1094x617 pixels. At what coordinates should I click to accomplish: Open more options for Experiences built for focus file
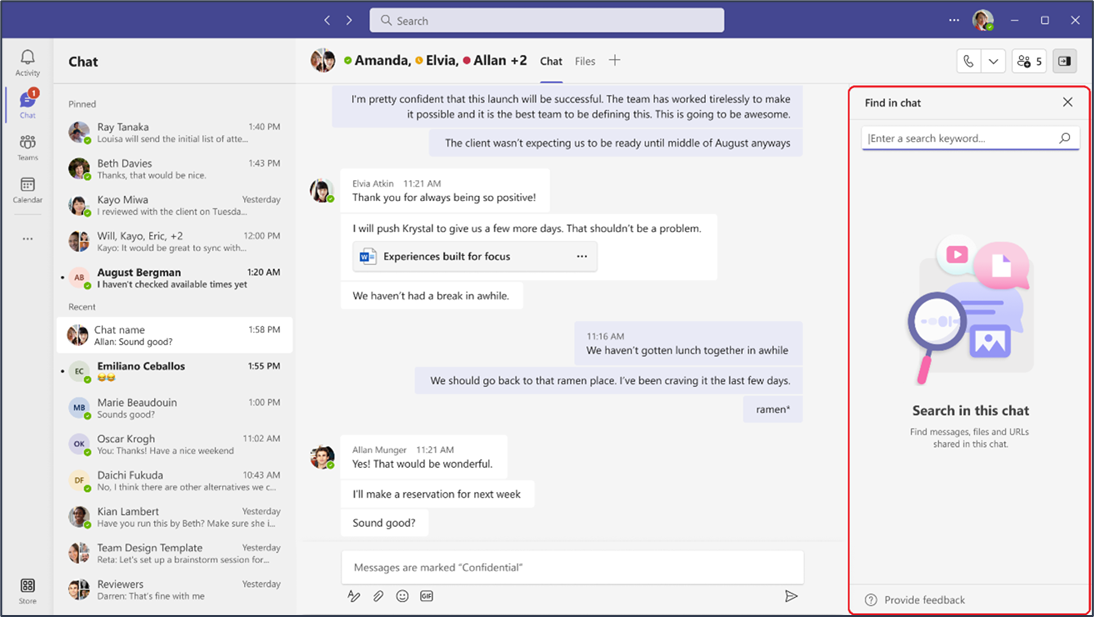click(x=582, y=256)
